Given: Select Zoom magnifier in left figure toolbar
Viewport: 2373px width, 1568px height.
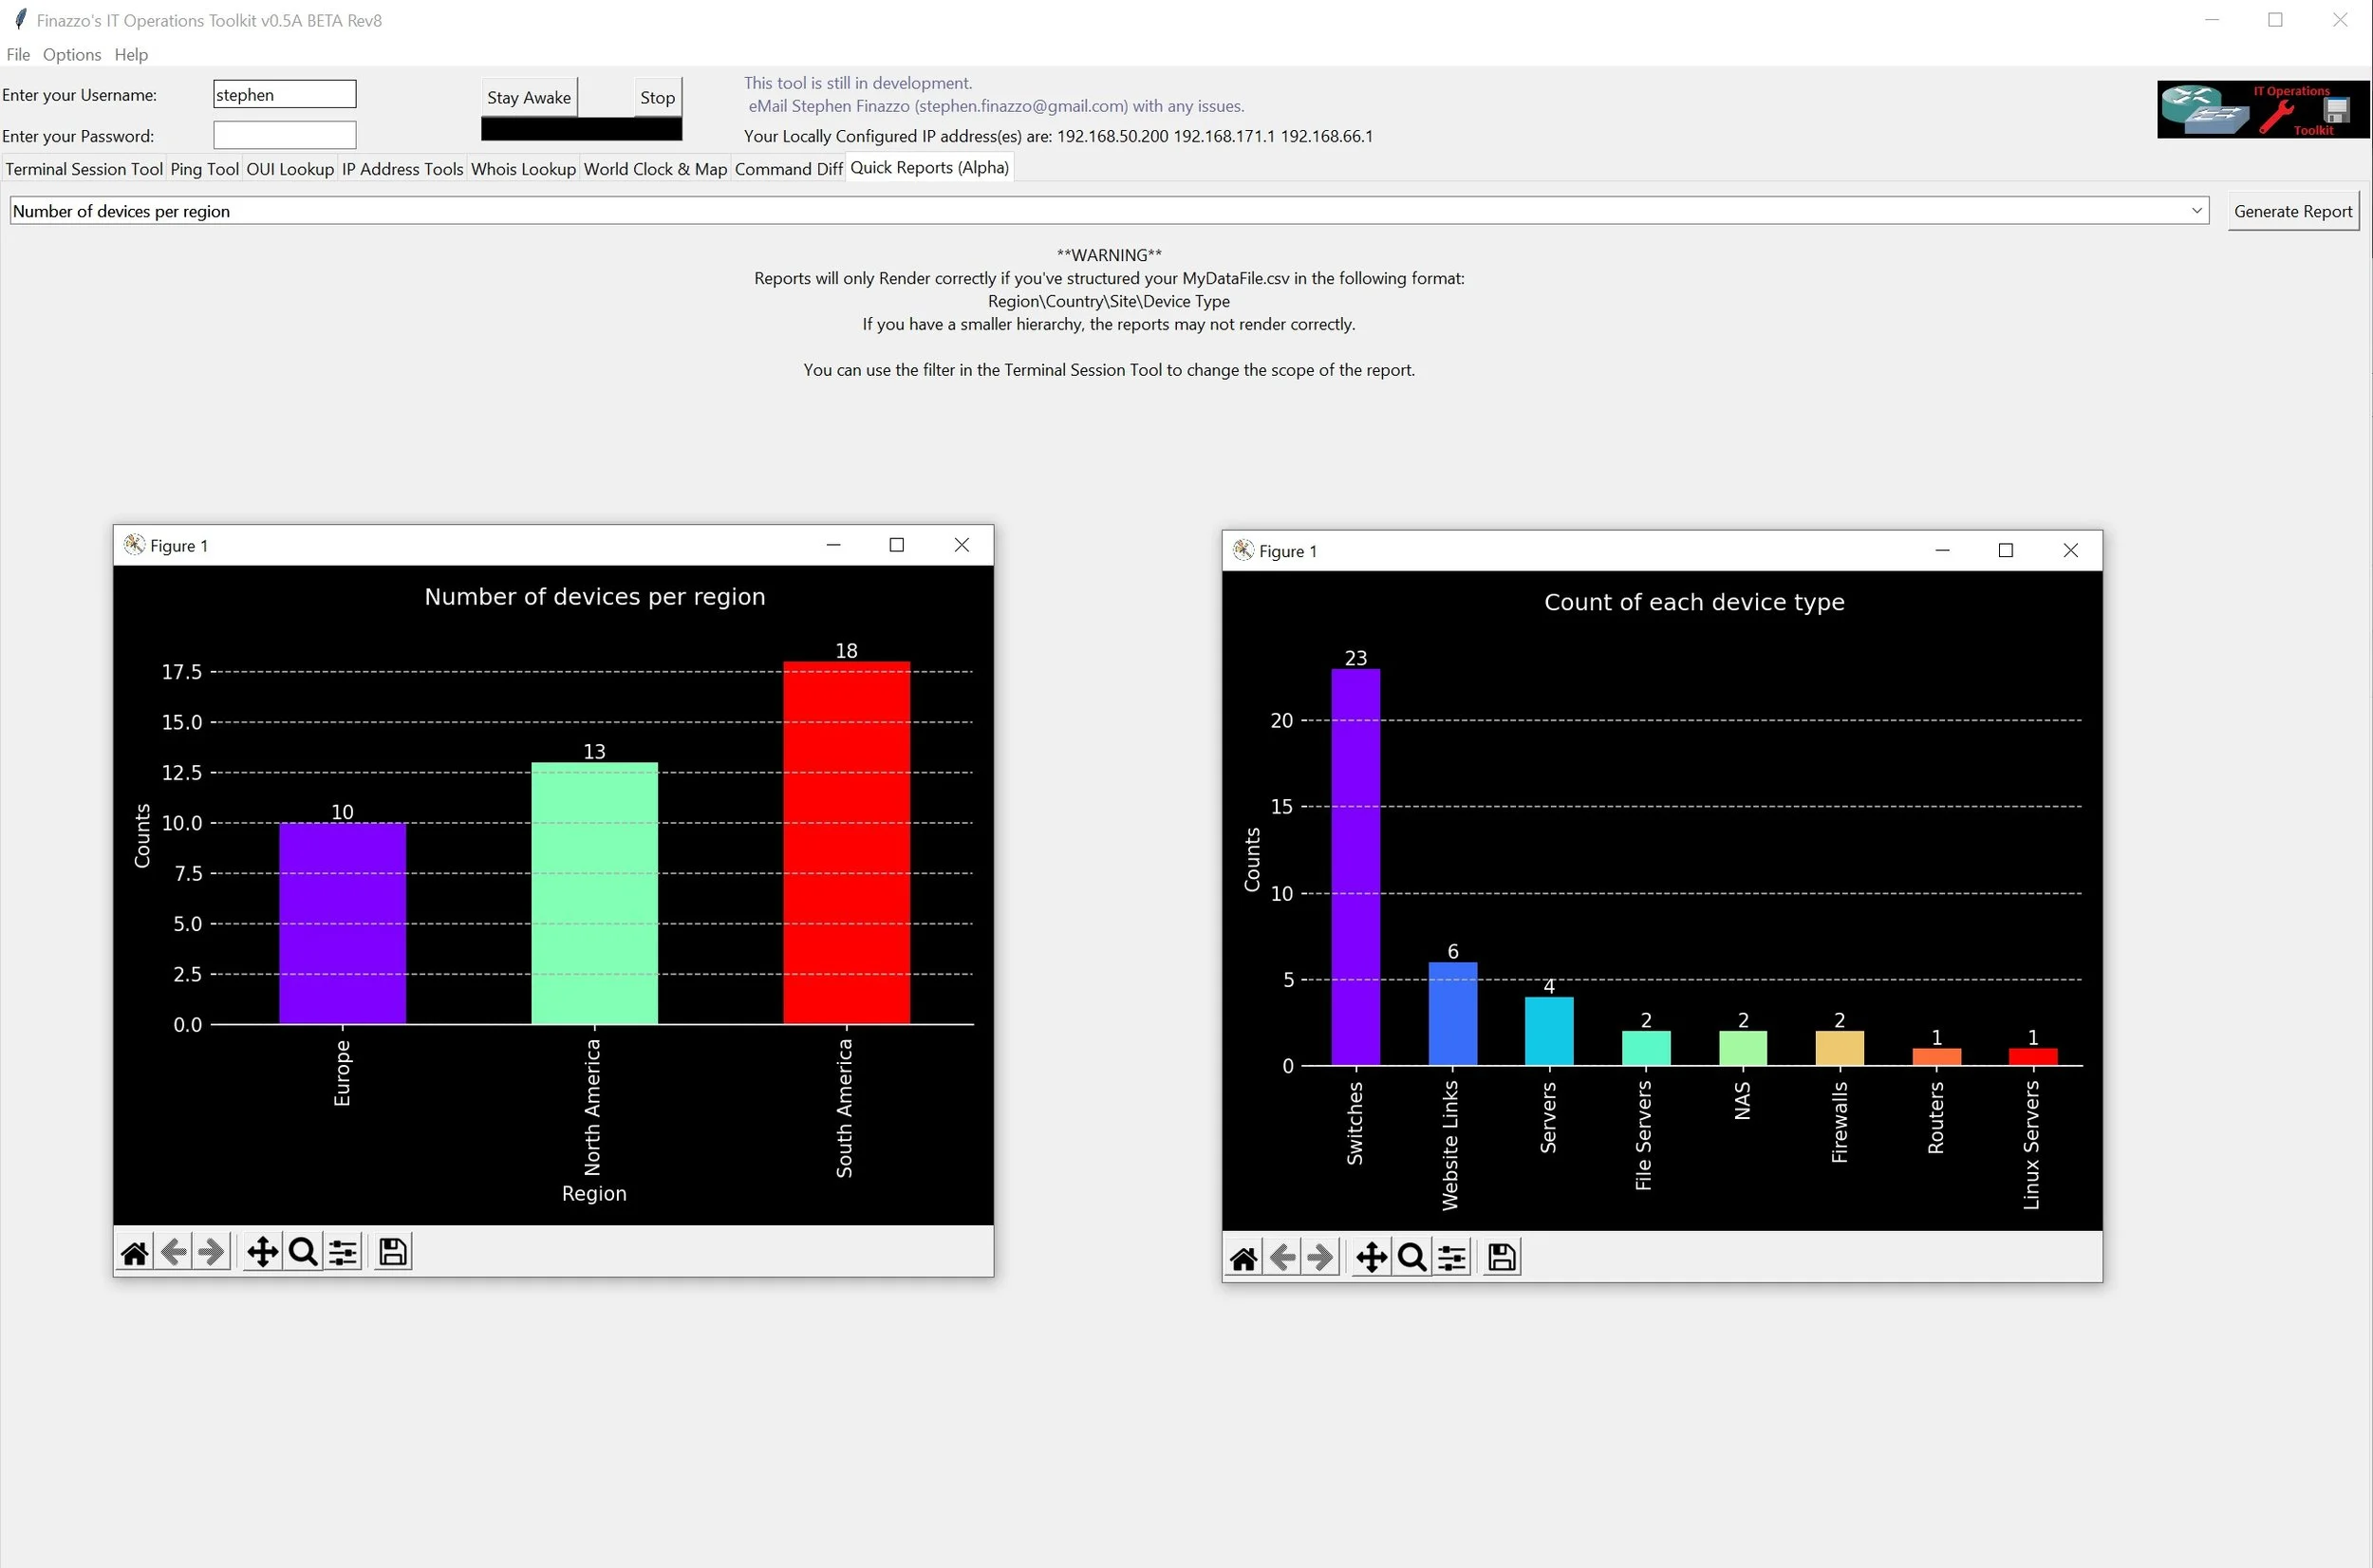Looking at the screenshot, I should (x=302, y=1252).
